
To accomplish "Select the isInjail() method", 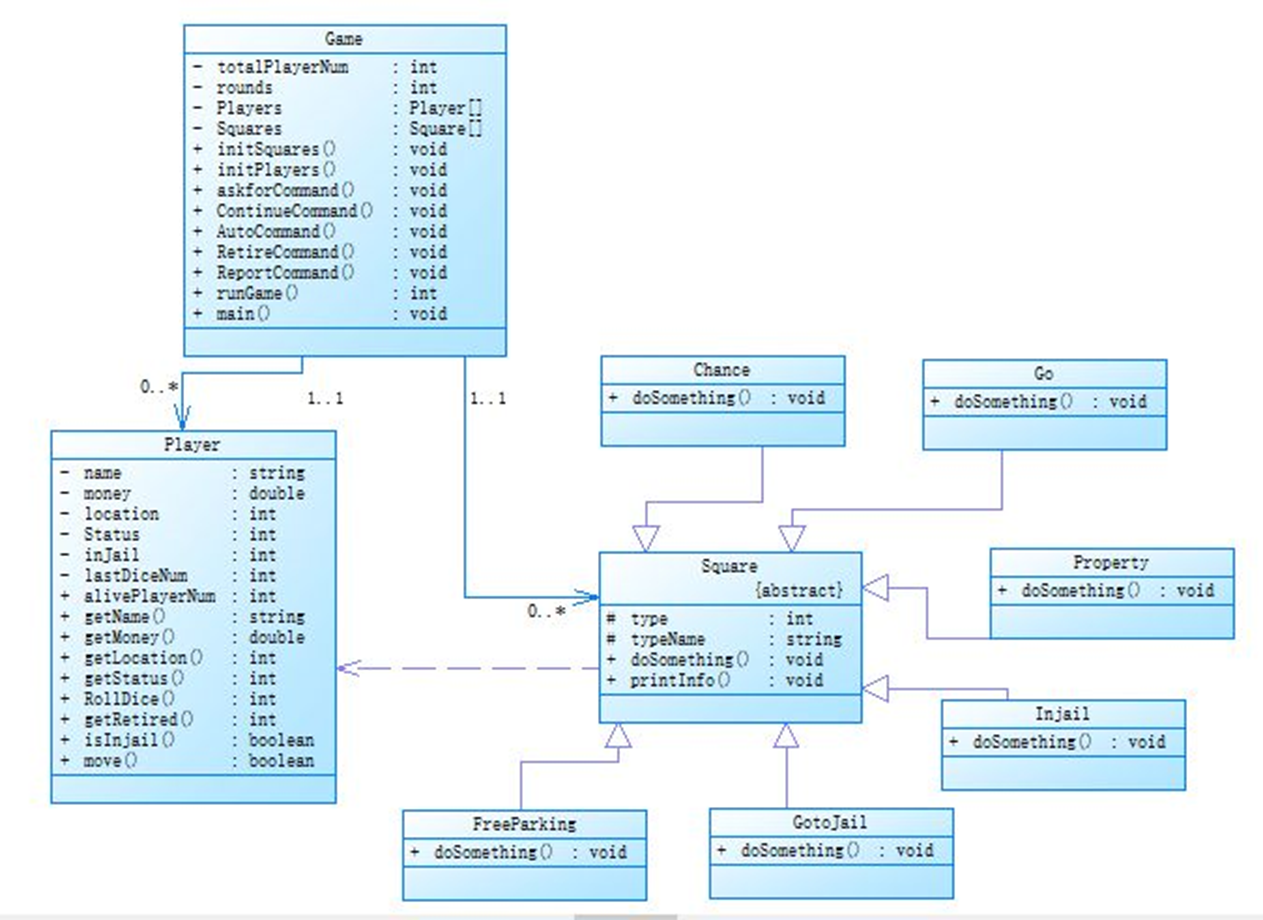I will click(x=130, y=740).
